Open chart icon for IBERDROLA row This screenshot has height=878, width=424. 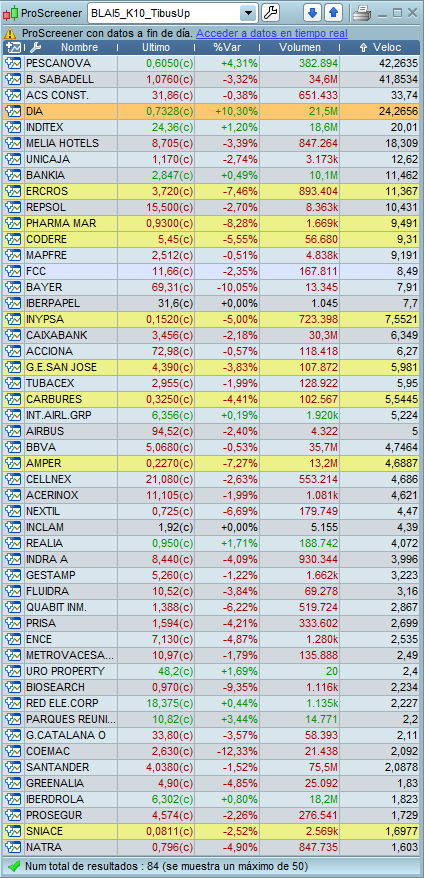(x=12, y=798)
